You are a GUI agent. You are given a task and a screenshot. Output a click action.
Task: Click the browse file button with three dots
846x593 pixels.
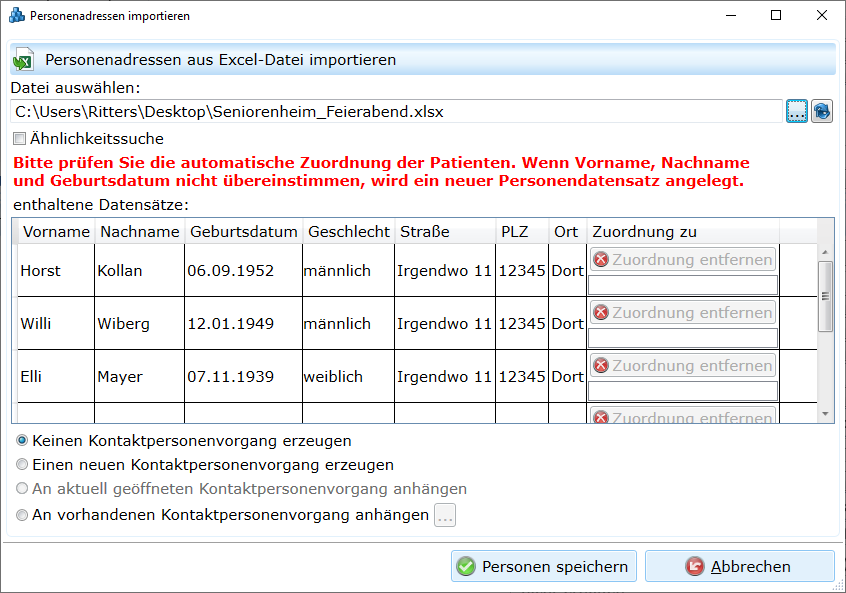tap(796, 111)
